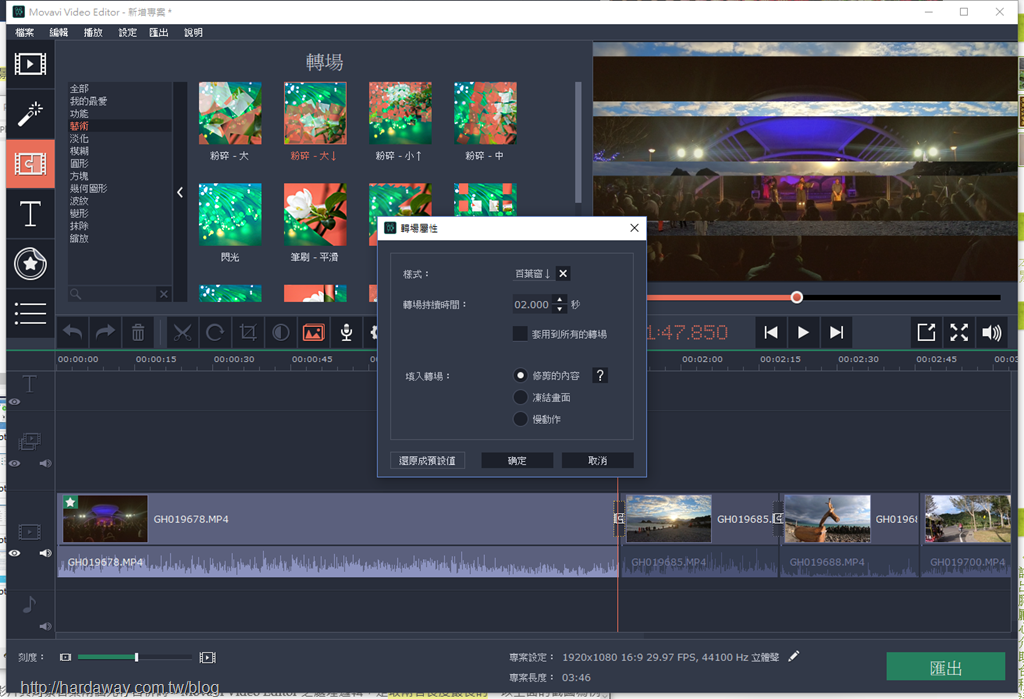The image size is (1024, 699).
Task: Open the 編輯 menu
Action: tap(59, 33)
